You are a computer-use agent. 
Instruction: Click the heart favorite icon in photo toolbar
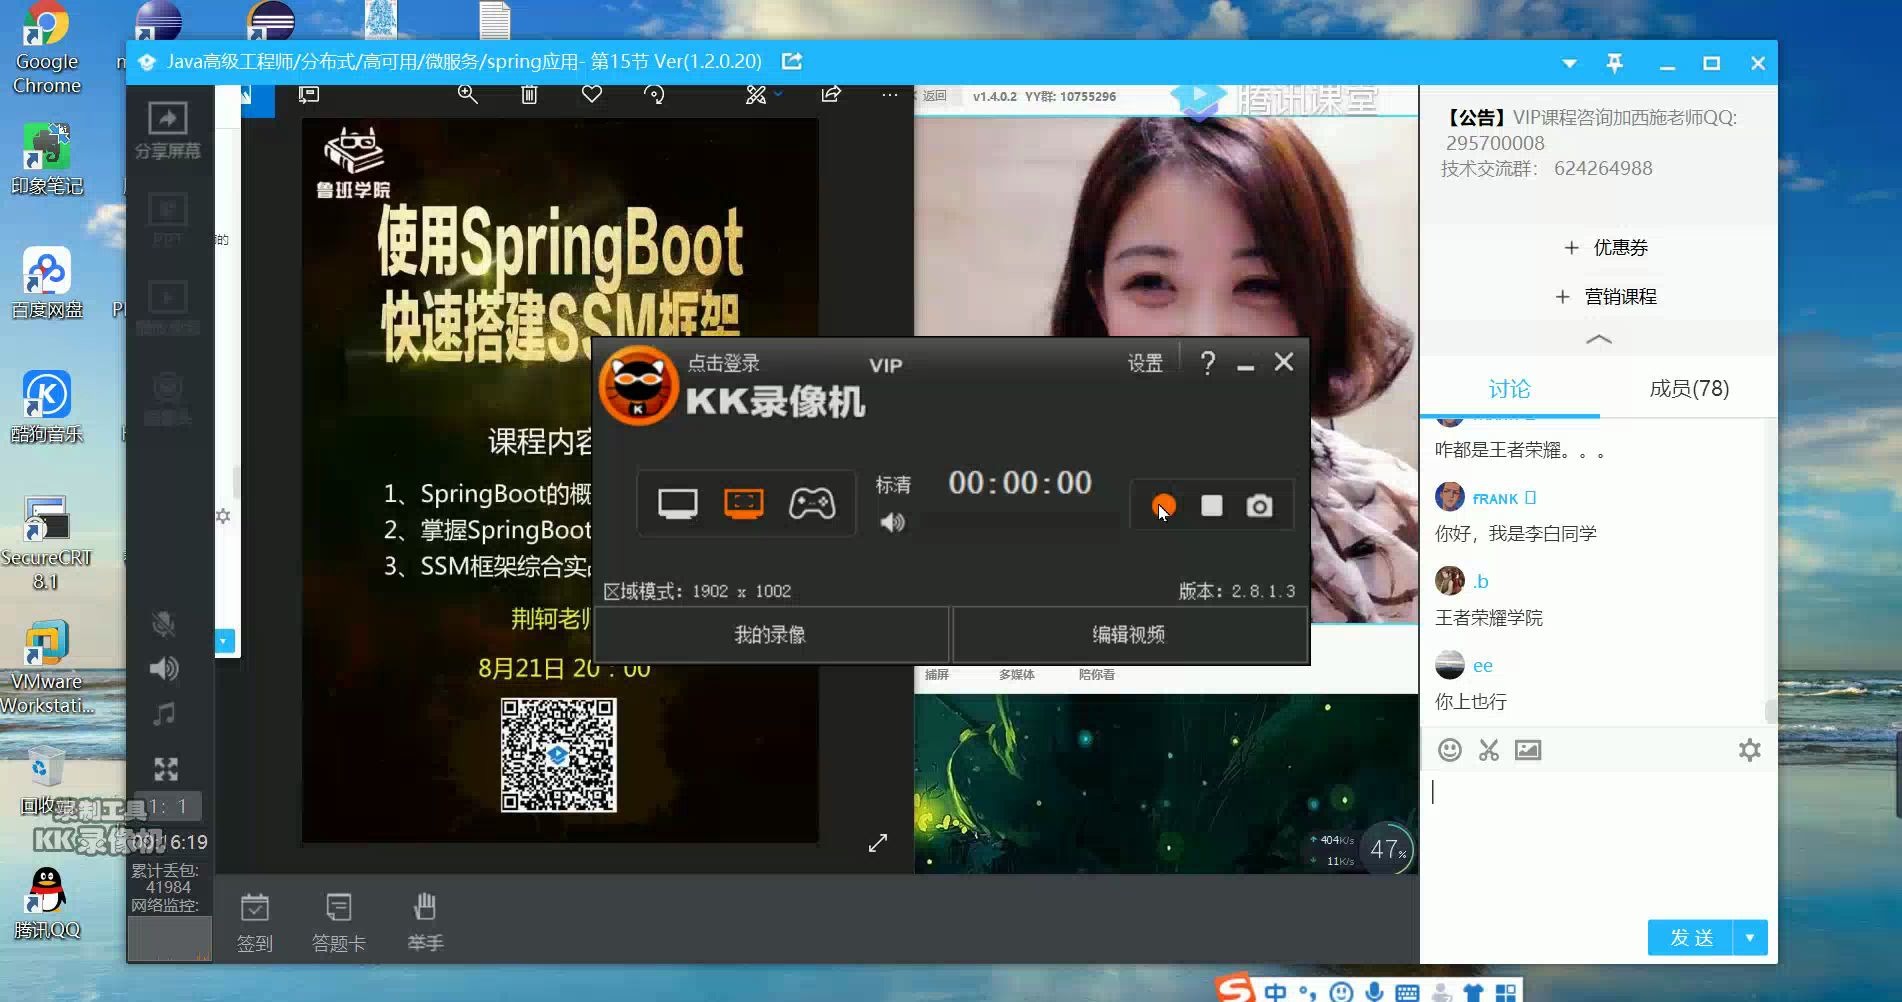(592, 94)
